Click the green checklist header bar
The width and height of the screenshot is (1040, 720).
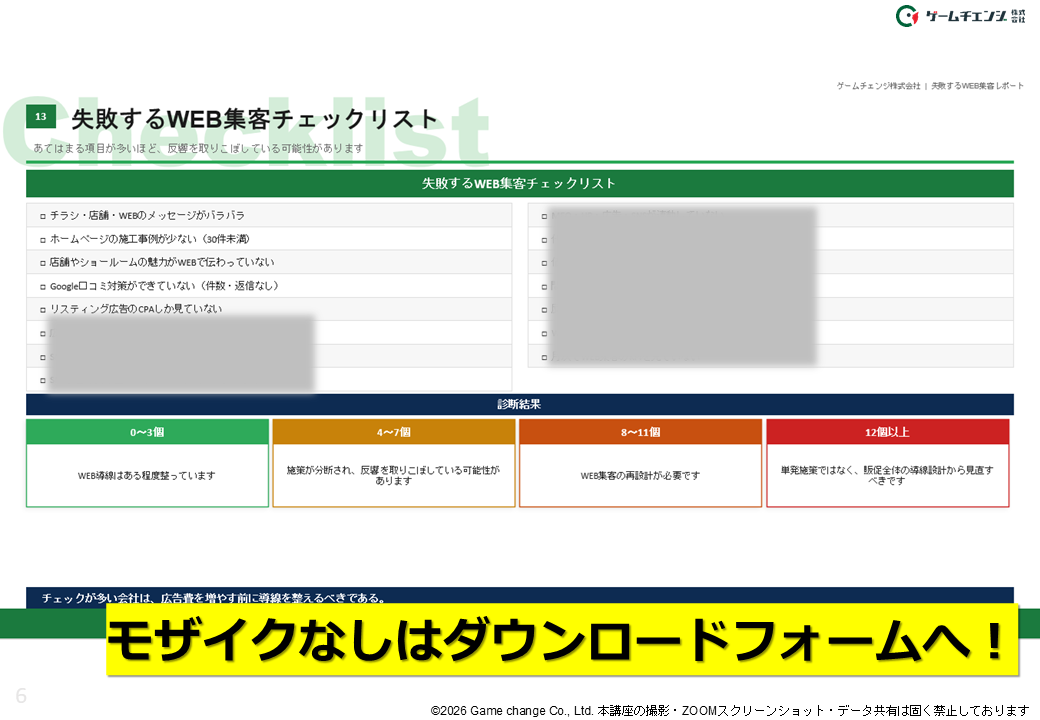pos(519,184)
